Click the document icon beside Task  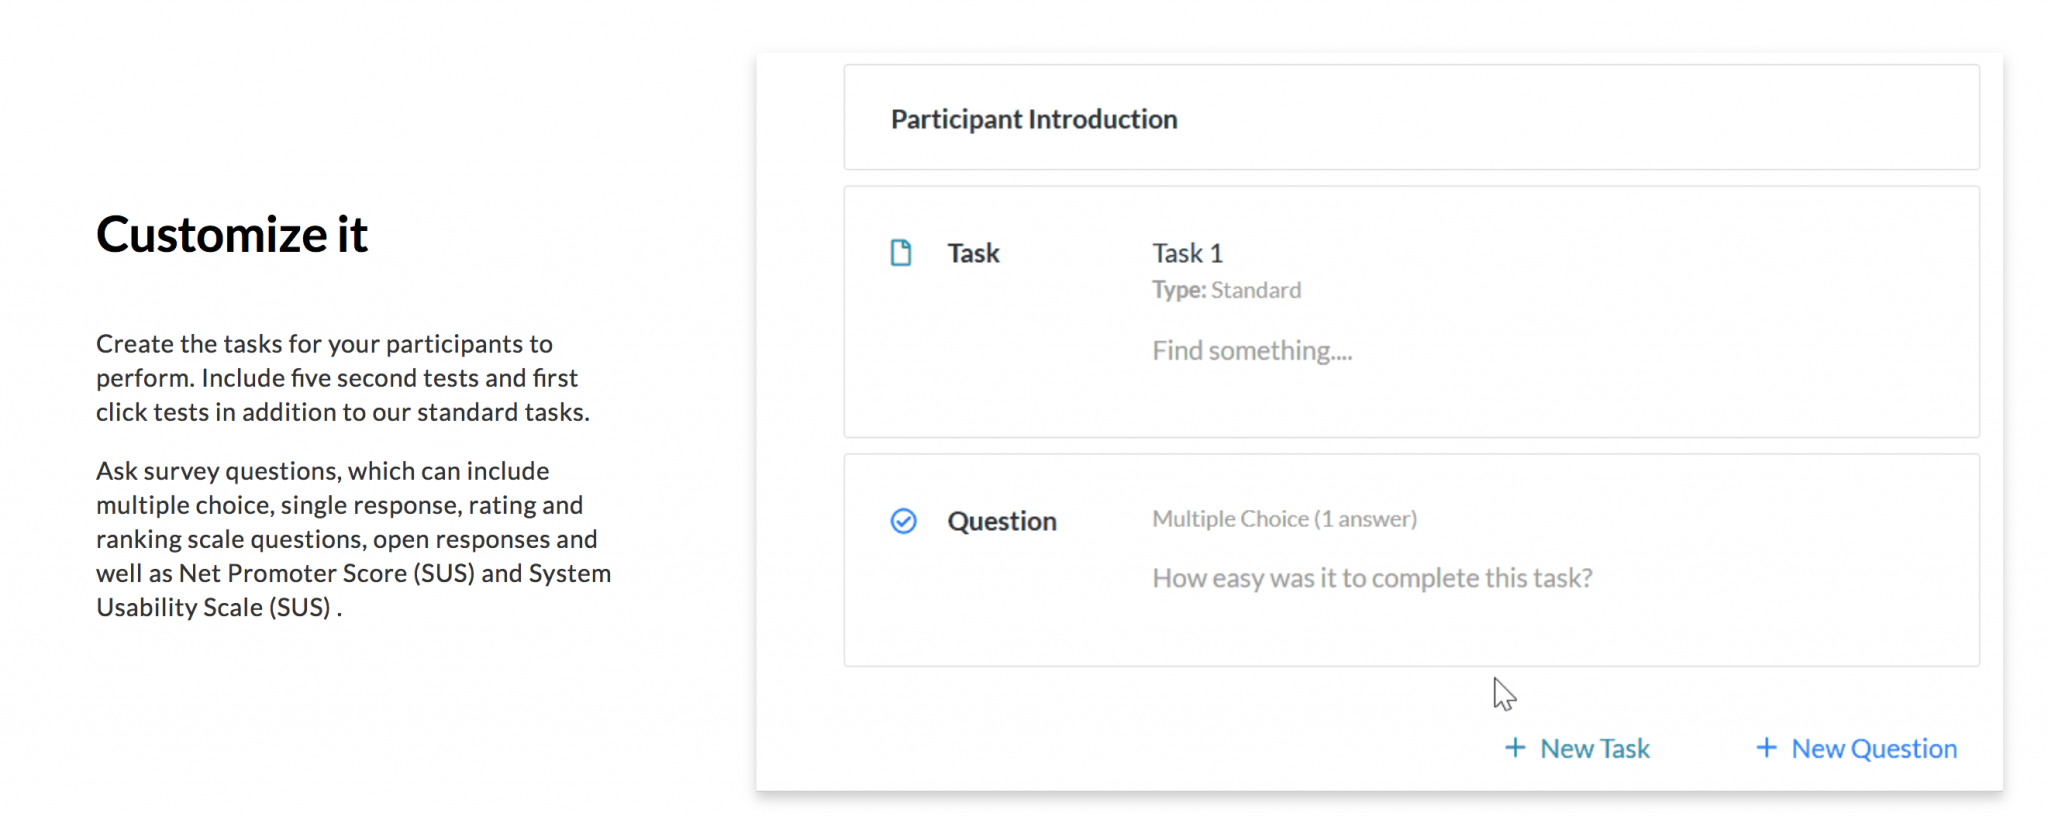coord(901,253)
